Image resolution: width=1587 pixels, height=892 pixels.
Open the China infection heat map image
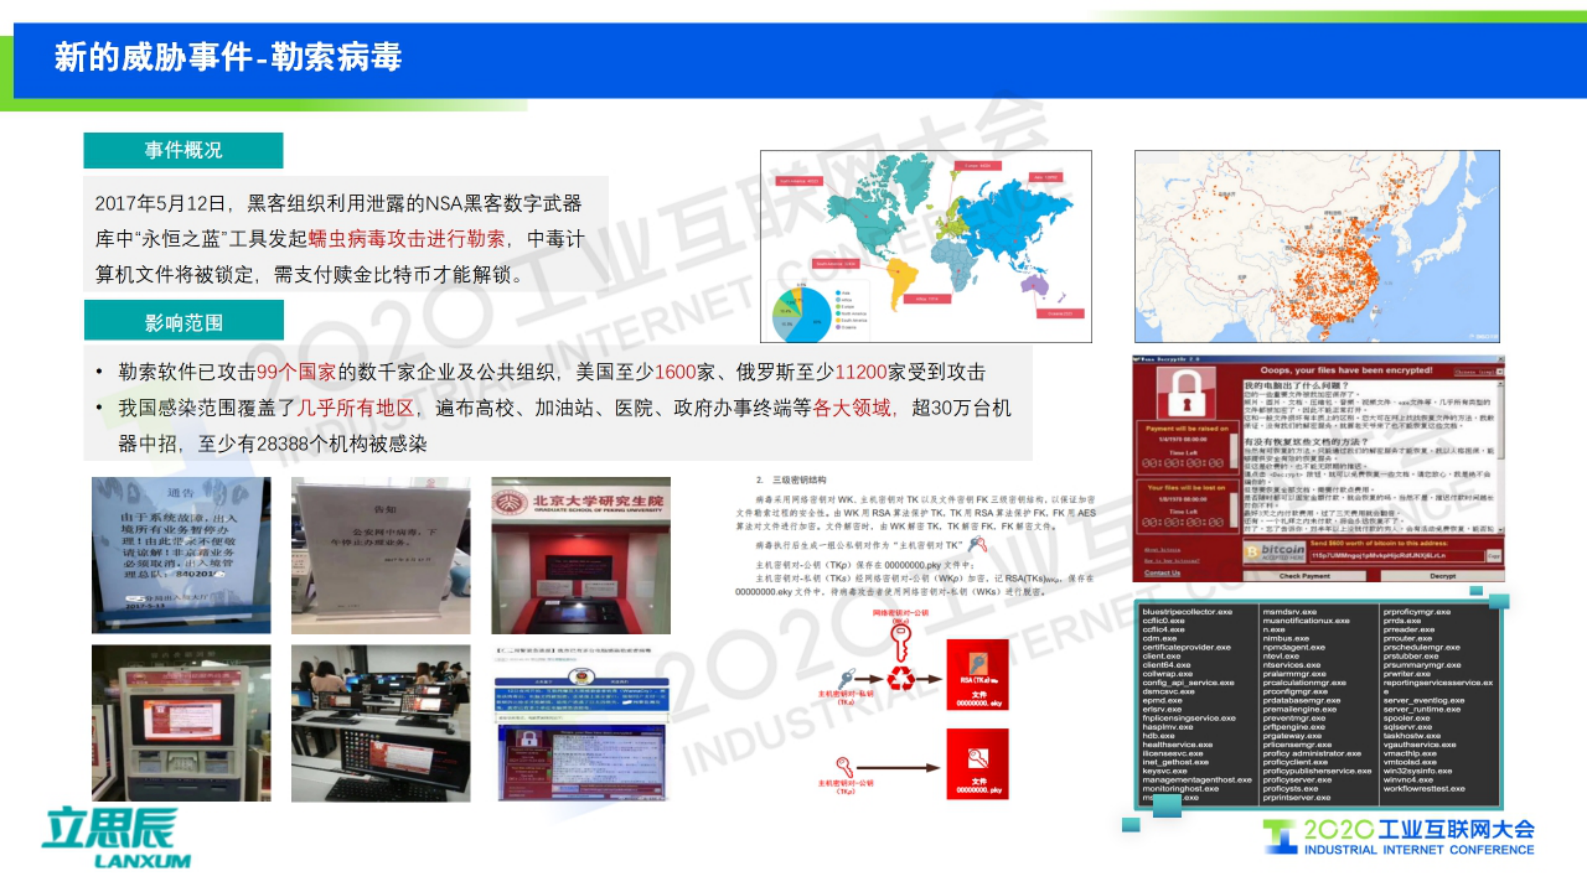coord(1317,246)
